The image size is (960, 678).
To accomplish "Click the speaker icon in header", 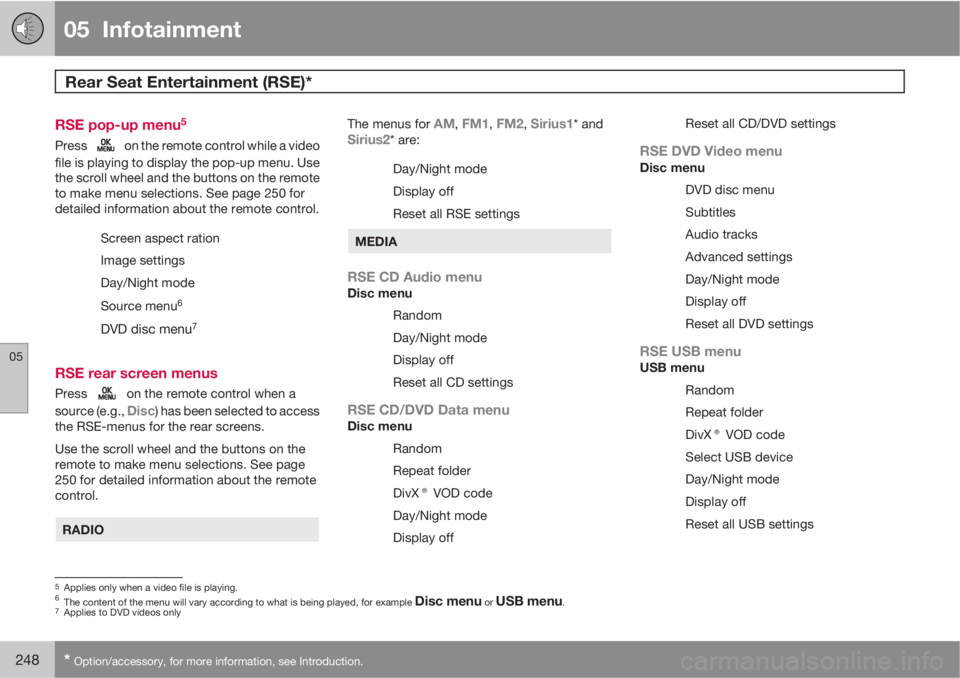I will [28, 29].
